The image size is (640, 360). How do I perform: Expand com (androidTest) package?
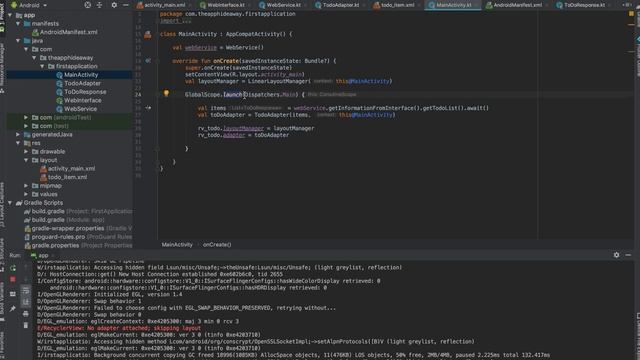[26, 118]
